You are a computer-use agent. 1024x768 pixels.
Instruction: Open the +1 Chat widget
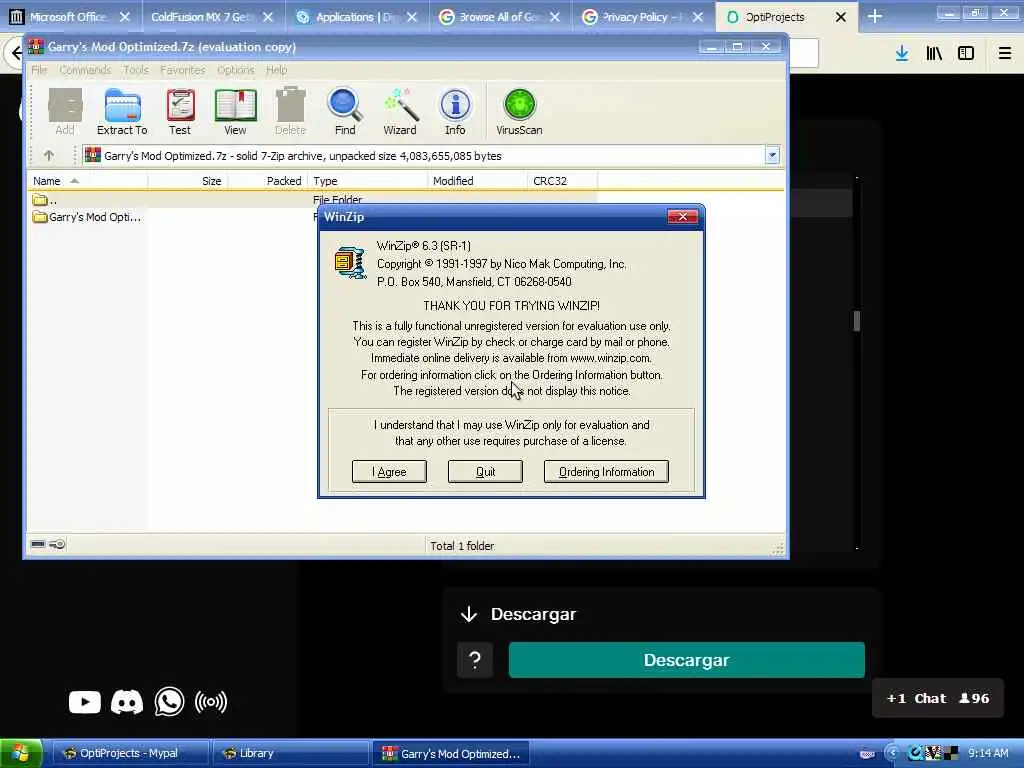(x=938, y=698)
